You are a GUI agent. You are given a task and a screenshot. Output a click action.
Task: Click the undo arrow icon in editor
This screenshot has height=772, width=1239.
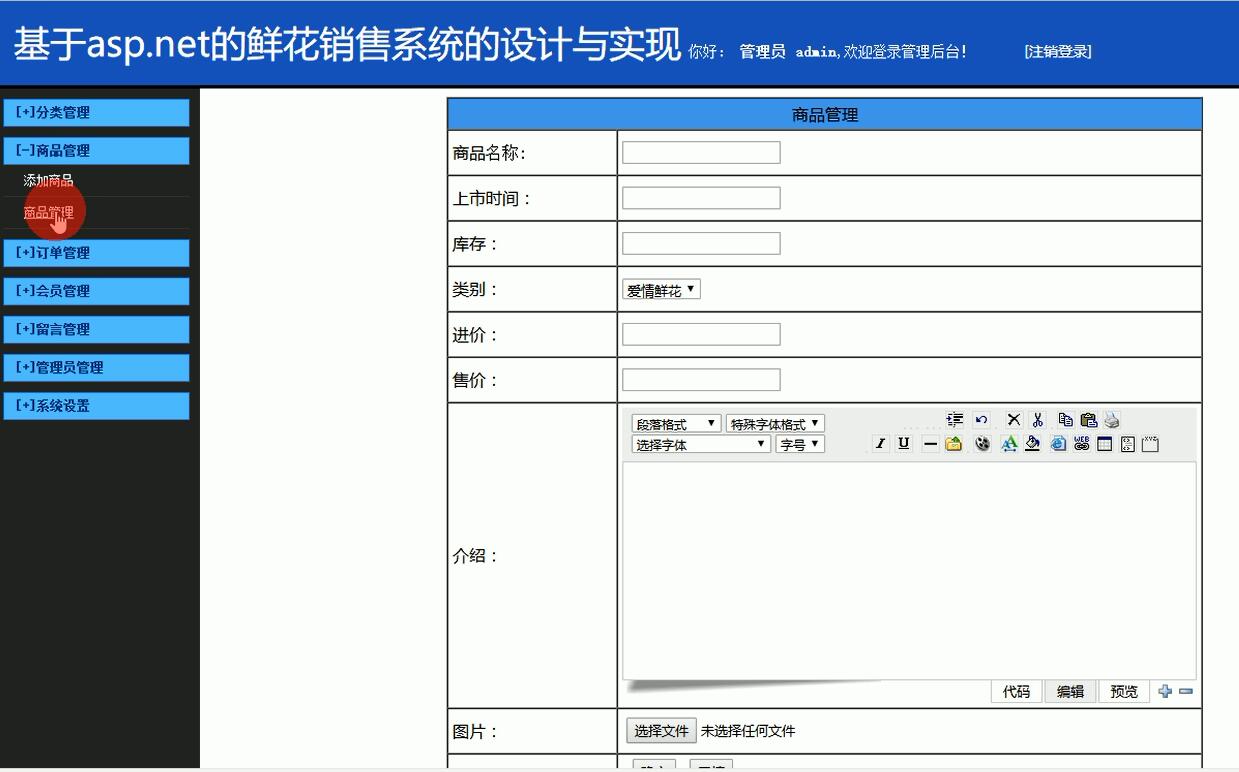click(x=981, y=419)
